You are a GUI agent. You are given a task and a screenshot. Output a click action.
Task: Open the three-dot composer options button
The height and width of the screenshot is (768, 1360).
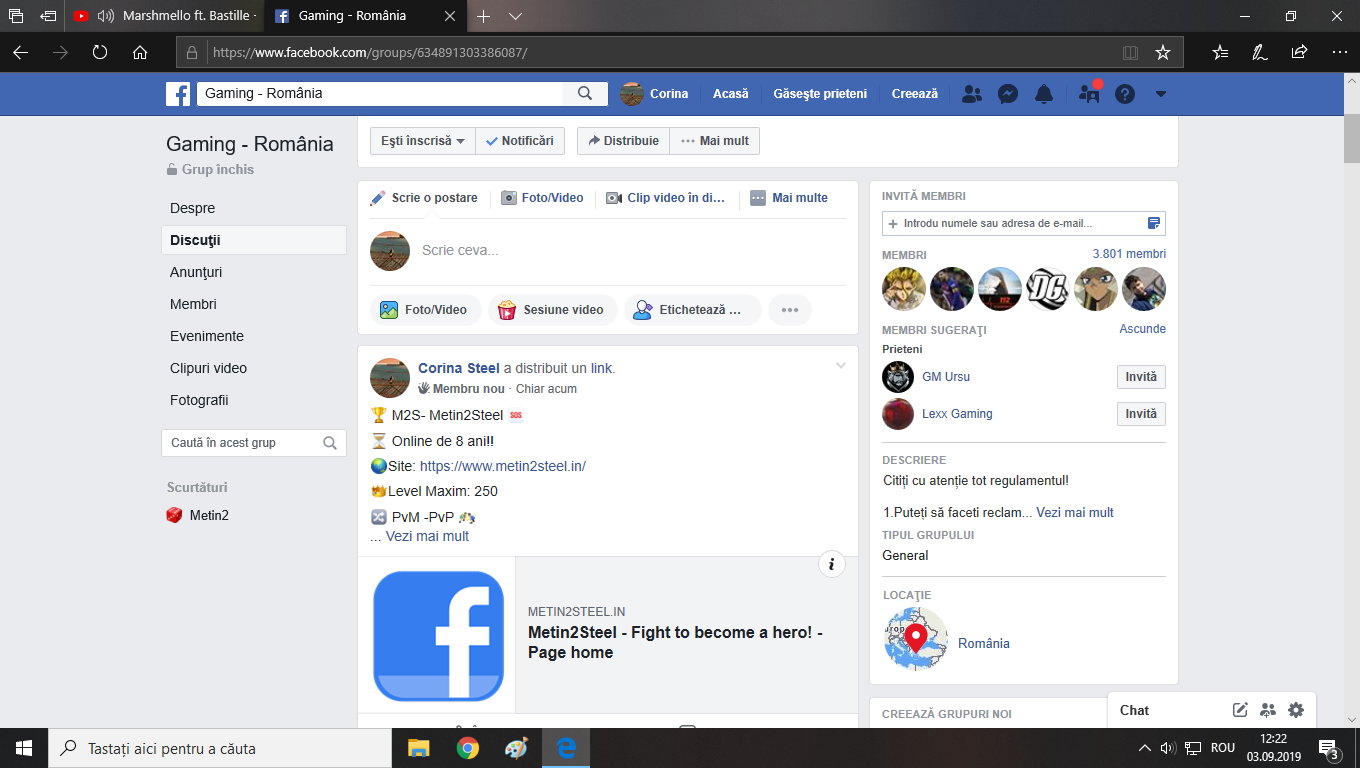pos(790,310)
